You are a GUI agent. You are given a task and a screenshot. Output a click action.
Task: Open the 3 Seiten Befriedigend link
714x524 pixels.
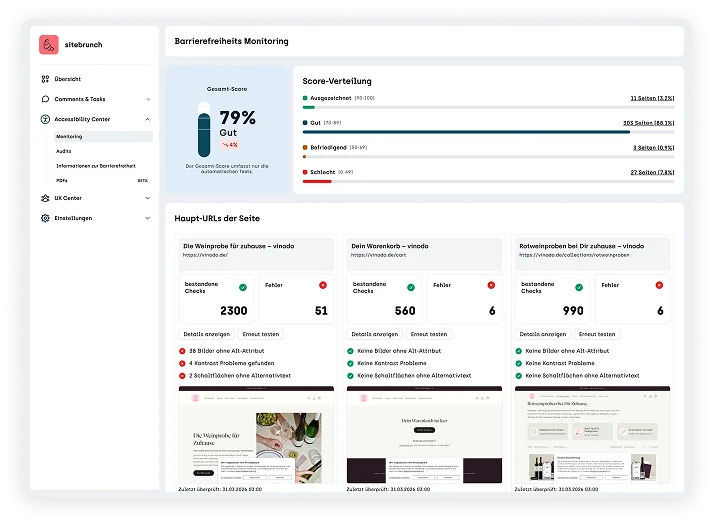(x=653, y=148)
